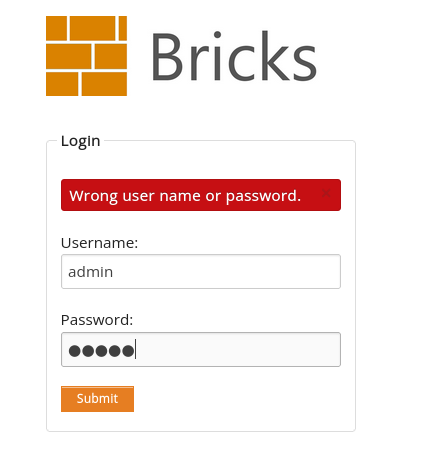
Task: Click the middle-right brick in logo
Action: pyautogui.click(x=111, y=56)
